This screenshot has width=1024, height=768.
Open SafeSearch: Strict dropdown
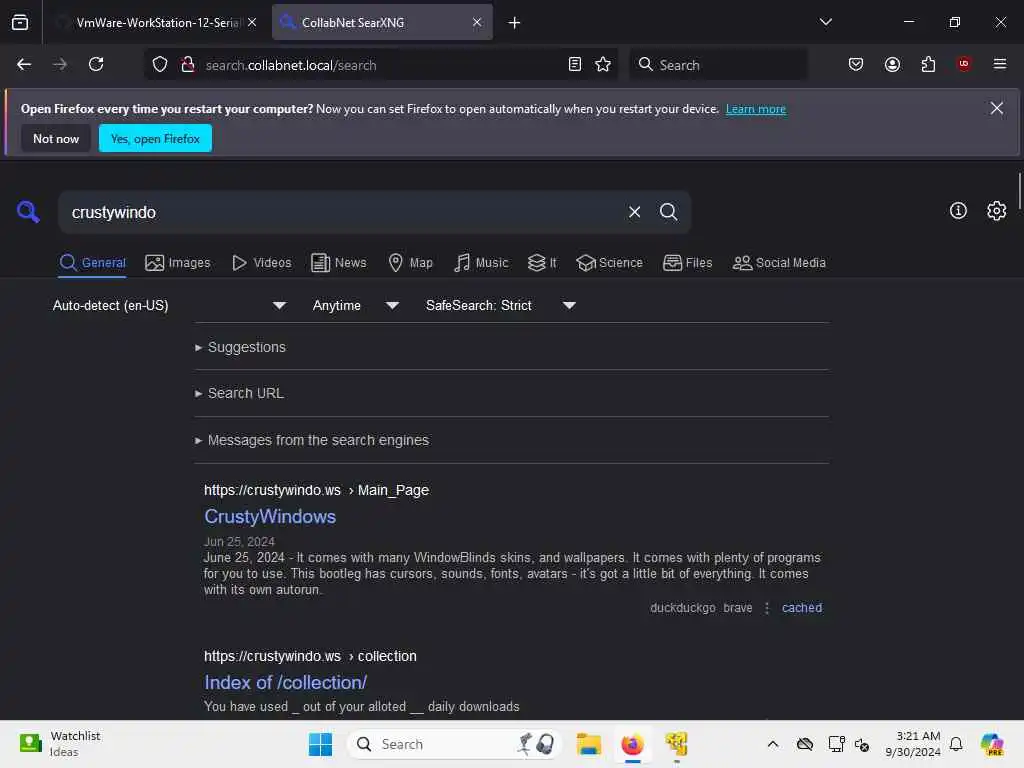[x=500, y=305]
